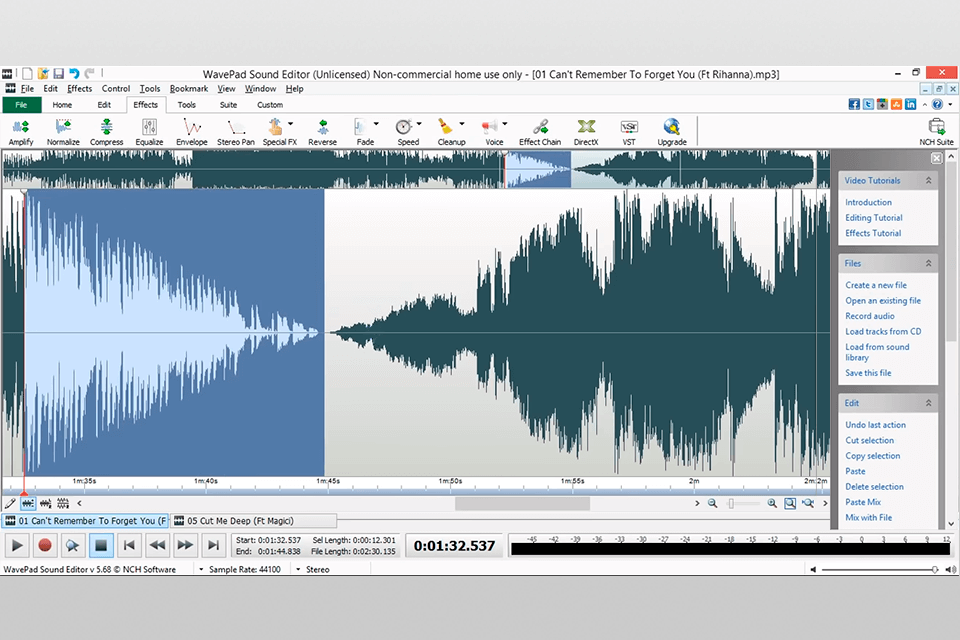Adjust the zoom slider handle

pyautogui.click(x=730, y=503)
